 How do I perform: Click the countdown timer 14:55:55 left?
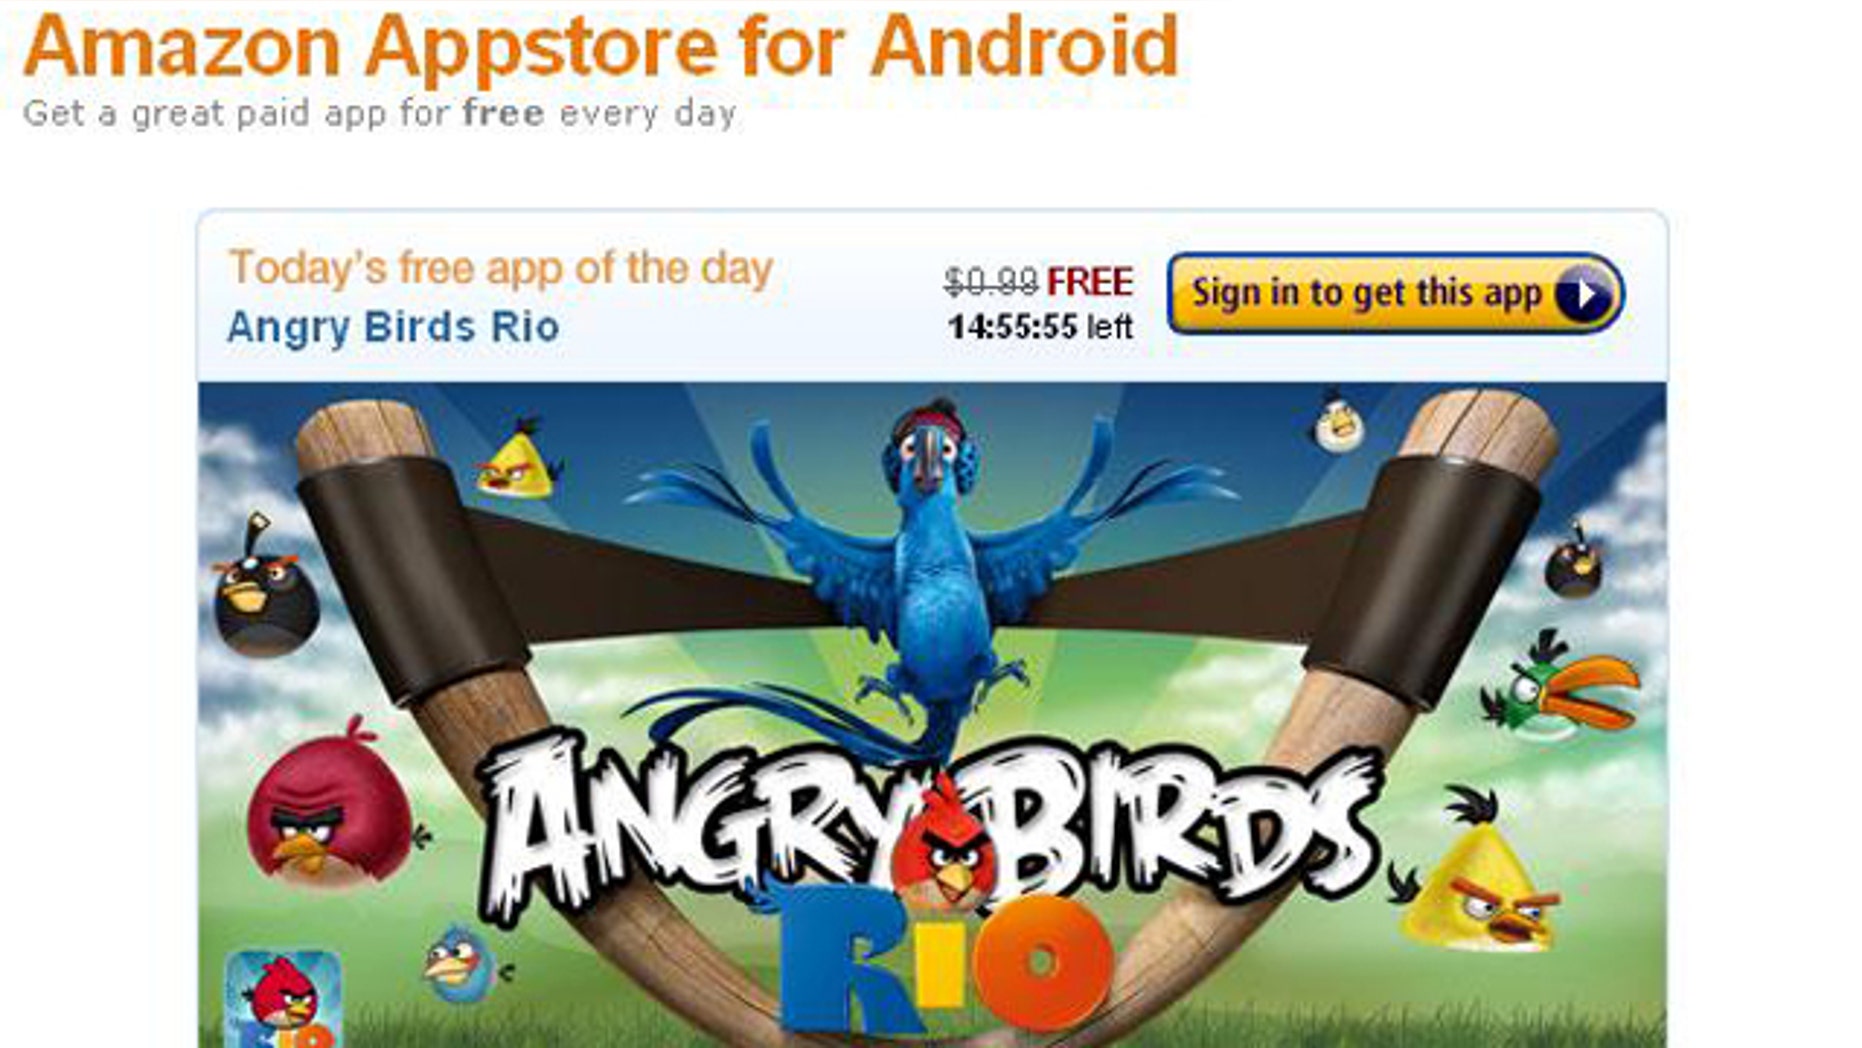click(1040, 327)
